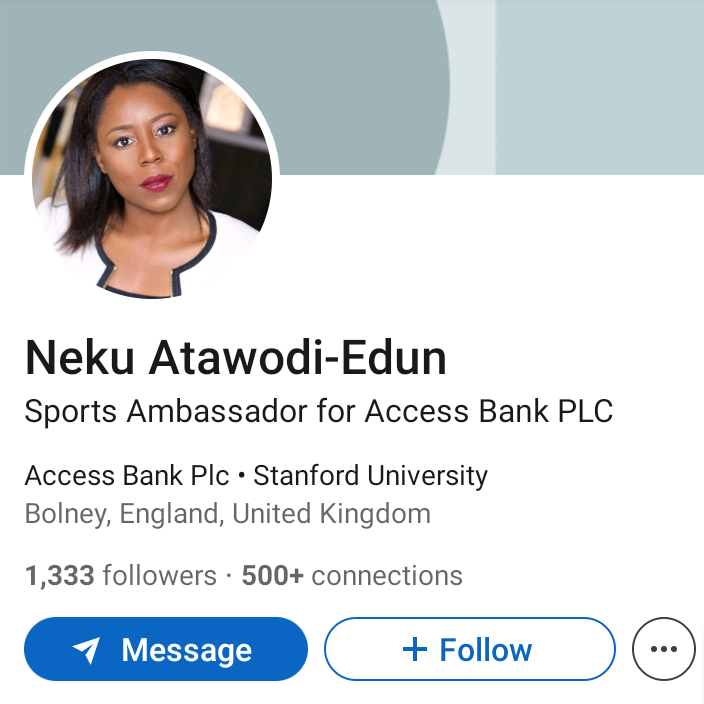
Task: Click the word followers in stats line
Action: 160,576
